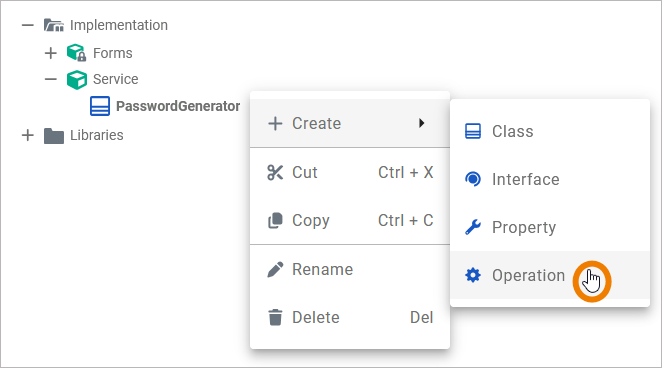This screenshot has width=662, height=368.
Task: Click the locked Forms package icon
Action: coord(76,53)
